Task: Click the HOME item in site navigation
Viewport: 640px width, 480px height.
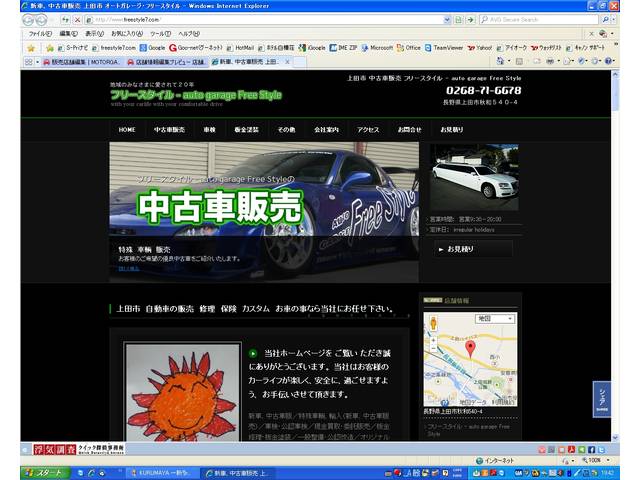Action: (x=127, y=130)
